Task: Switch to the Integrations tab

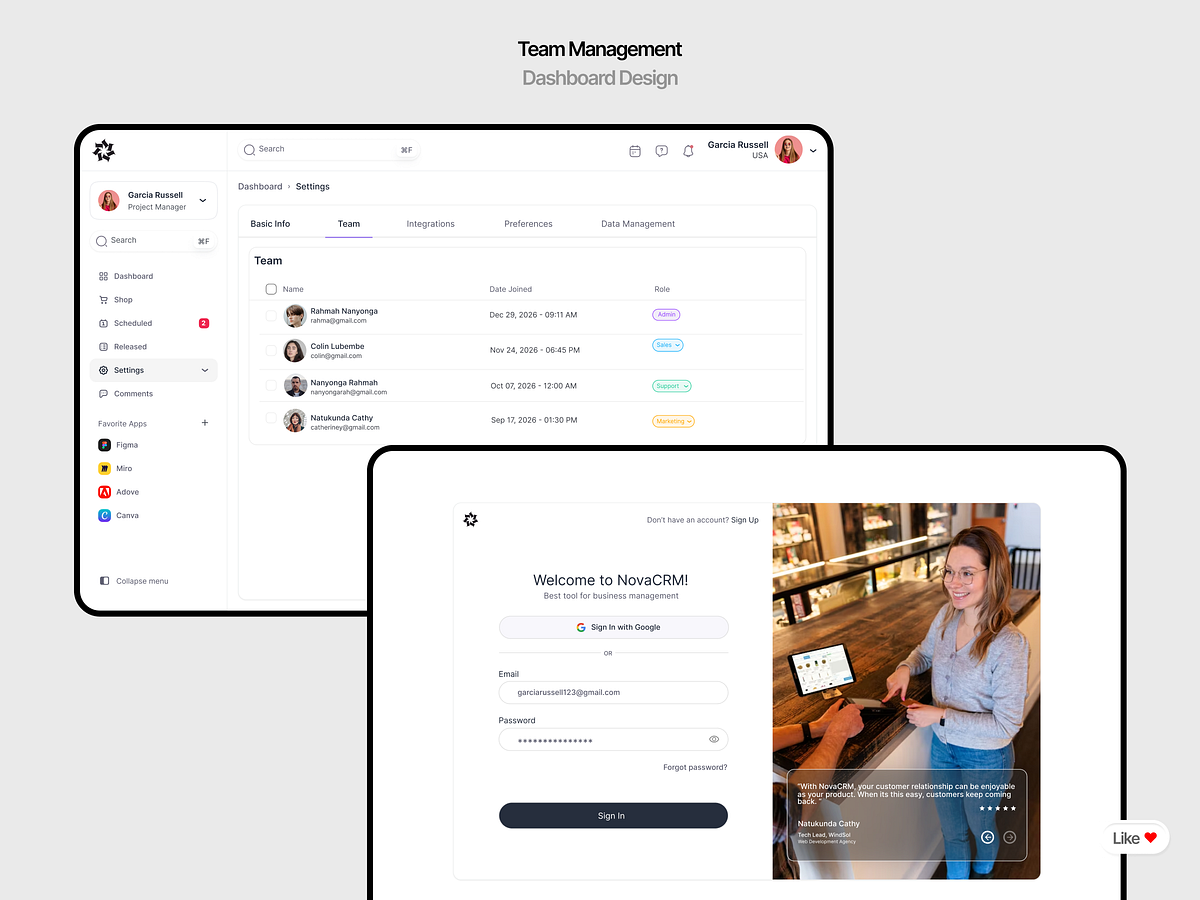Action: click(x=430, y=223)
